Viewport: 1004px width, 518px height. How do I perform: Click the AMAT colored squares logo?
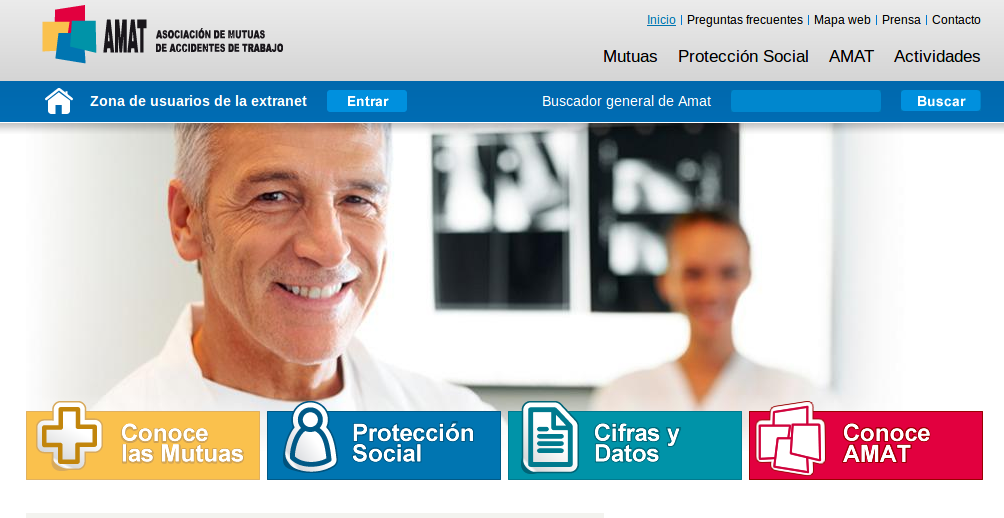pos(69,34)
